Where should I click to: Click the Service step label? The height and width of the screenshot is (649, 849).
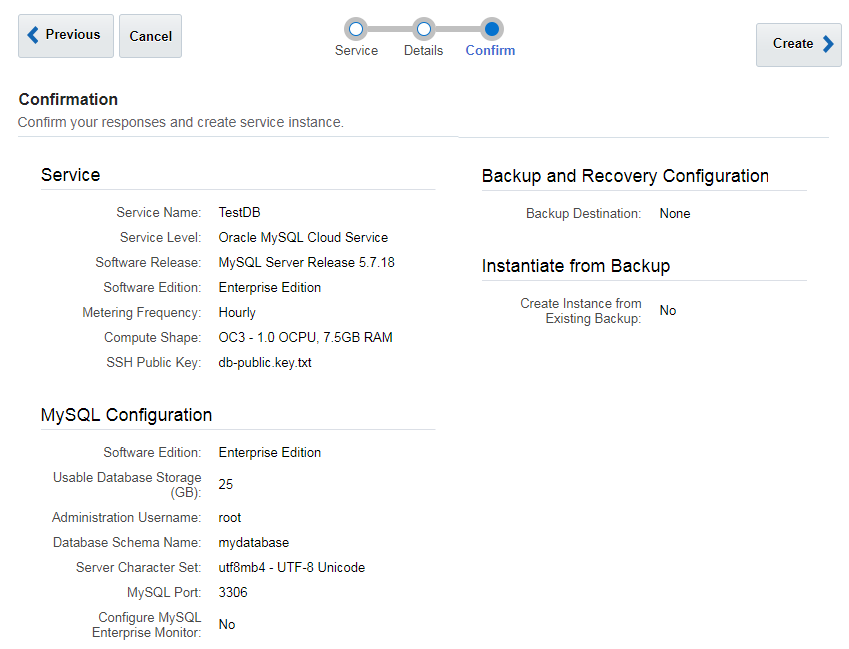(x=356, y=51)
